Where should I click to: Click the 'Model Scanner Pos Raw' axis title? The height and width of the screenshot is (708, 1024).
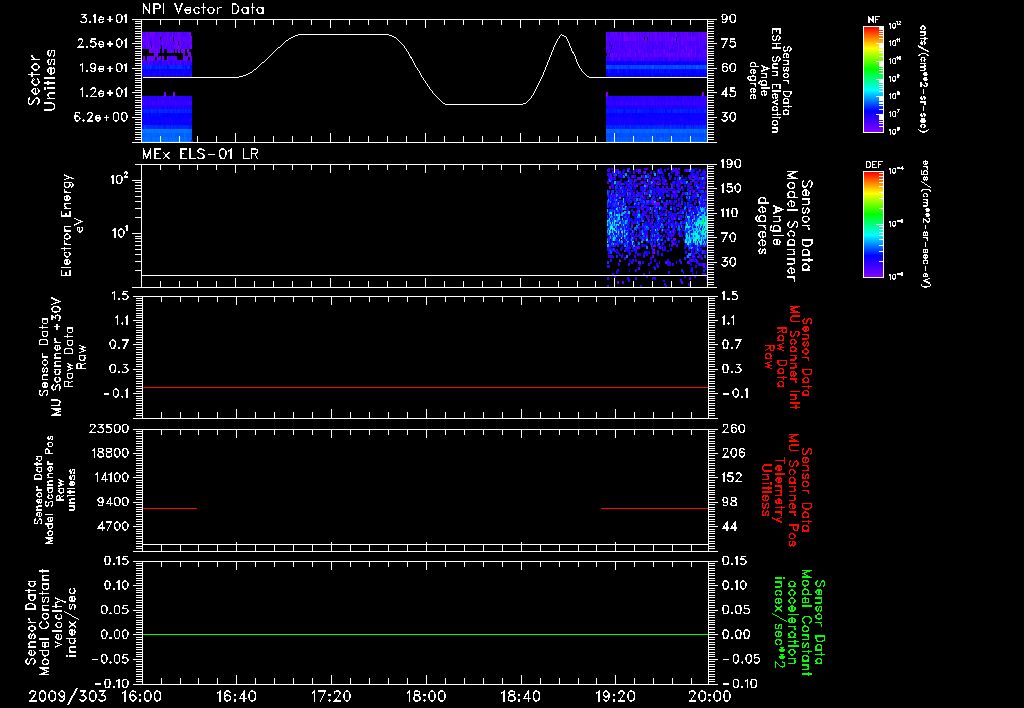click(x=55, y=490)
